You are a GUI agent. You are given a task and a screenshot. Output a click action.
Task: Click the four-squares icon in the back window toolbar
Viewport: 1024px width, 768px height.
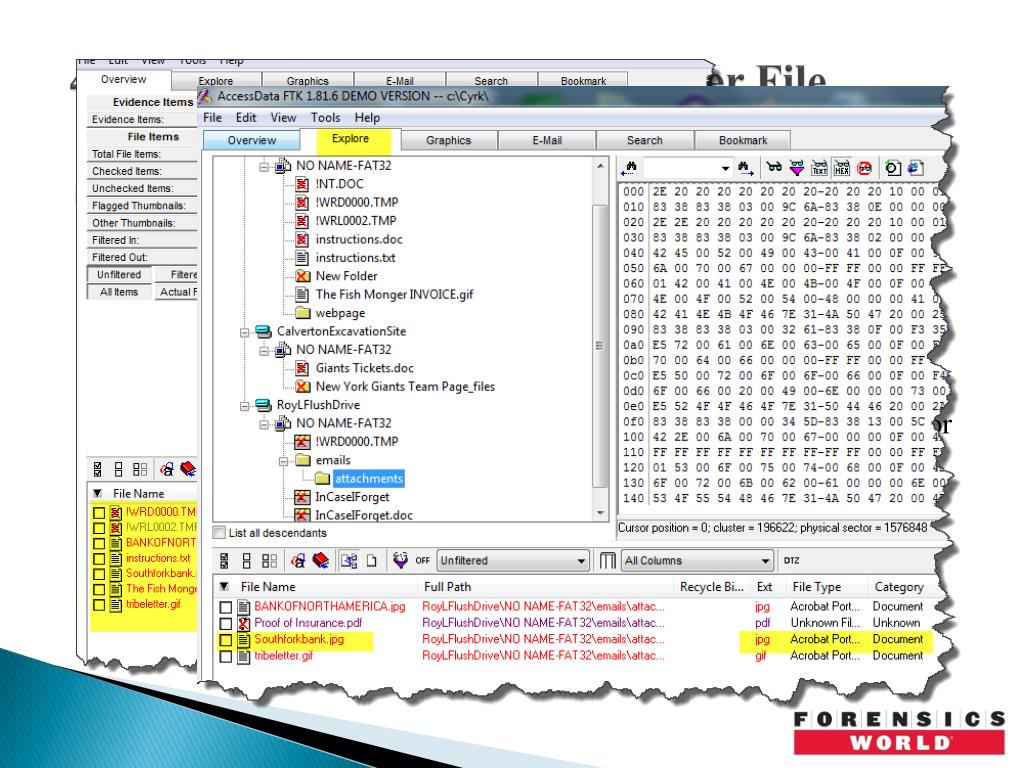pyautogui.click(x=140, y=469)
